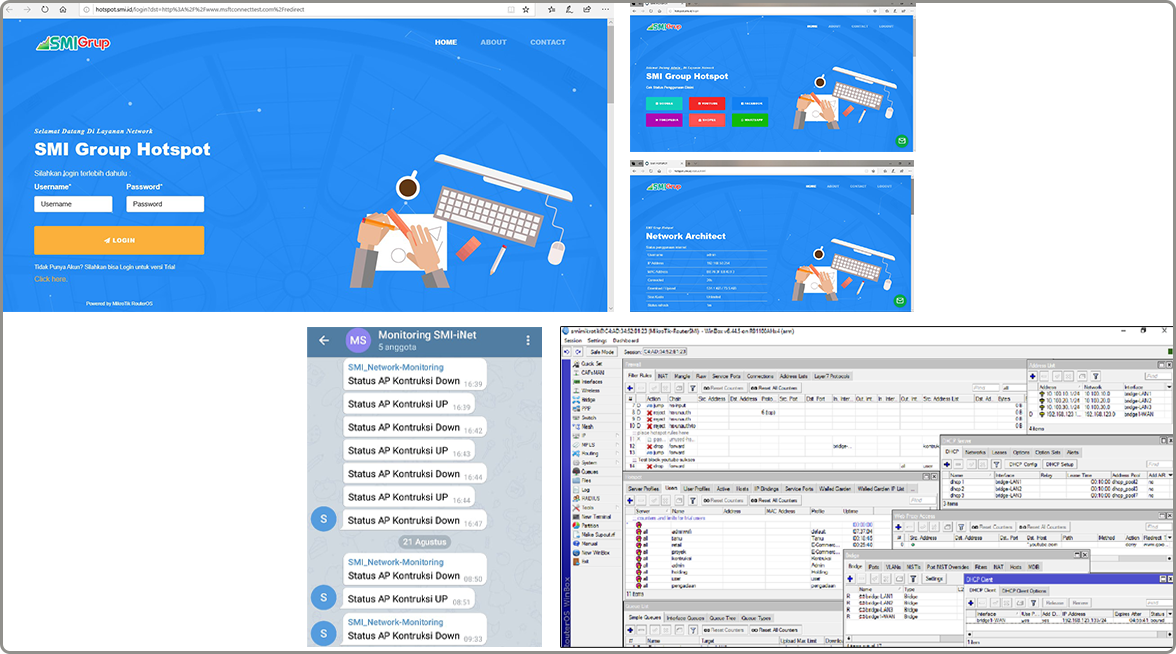The width and height of the screenshot is (1176, 654).
Task: Click Release button in DHCP Client window
Action: coord(1054,603)
